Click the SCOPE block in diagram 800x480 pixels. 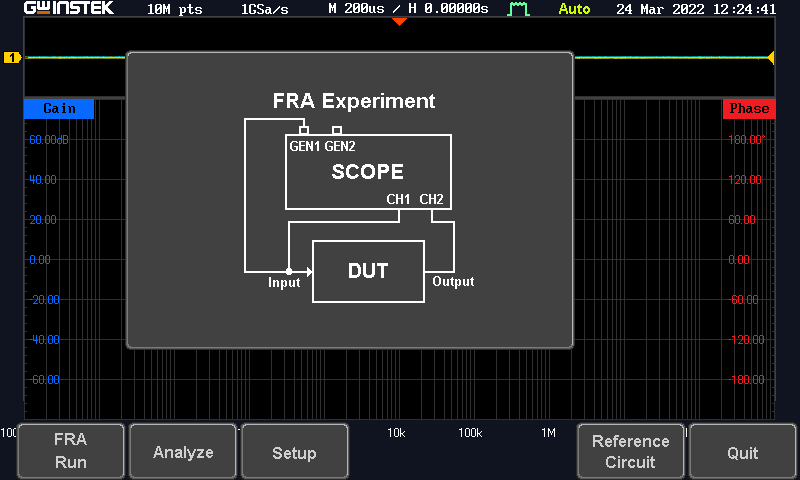pos(368,172)
